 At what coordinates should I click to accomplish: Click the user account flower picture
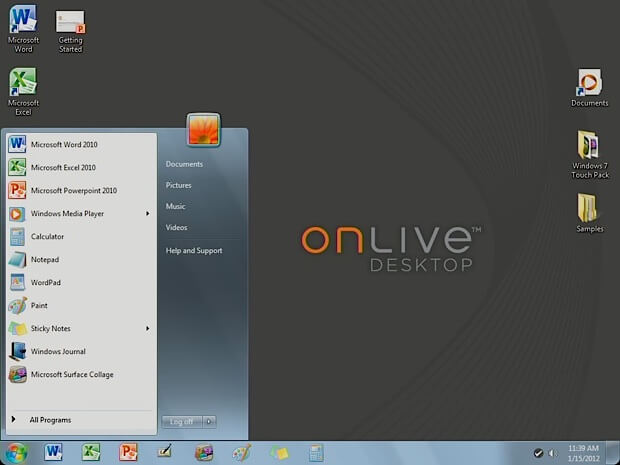point(203,130)
